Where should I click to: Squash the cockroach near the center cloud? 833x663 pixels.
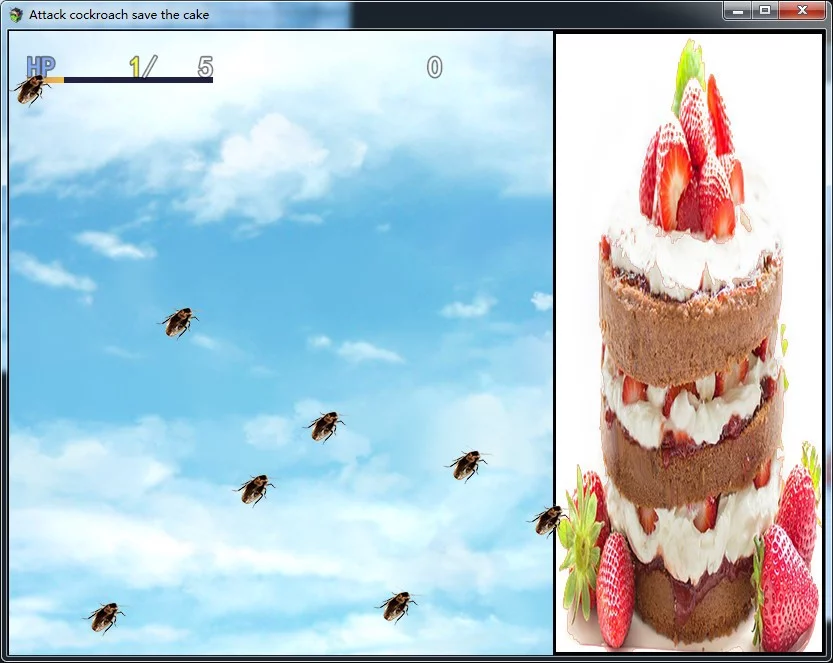point(325,426)
